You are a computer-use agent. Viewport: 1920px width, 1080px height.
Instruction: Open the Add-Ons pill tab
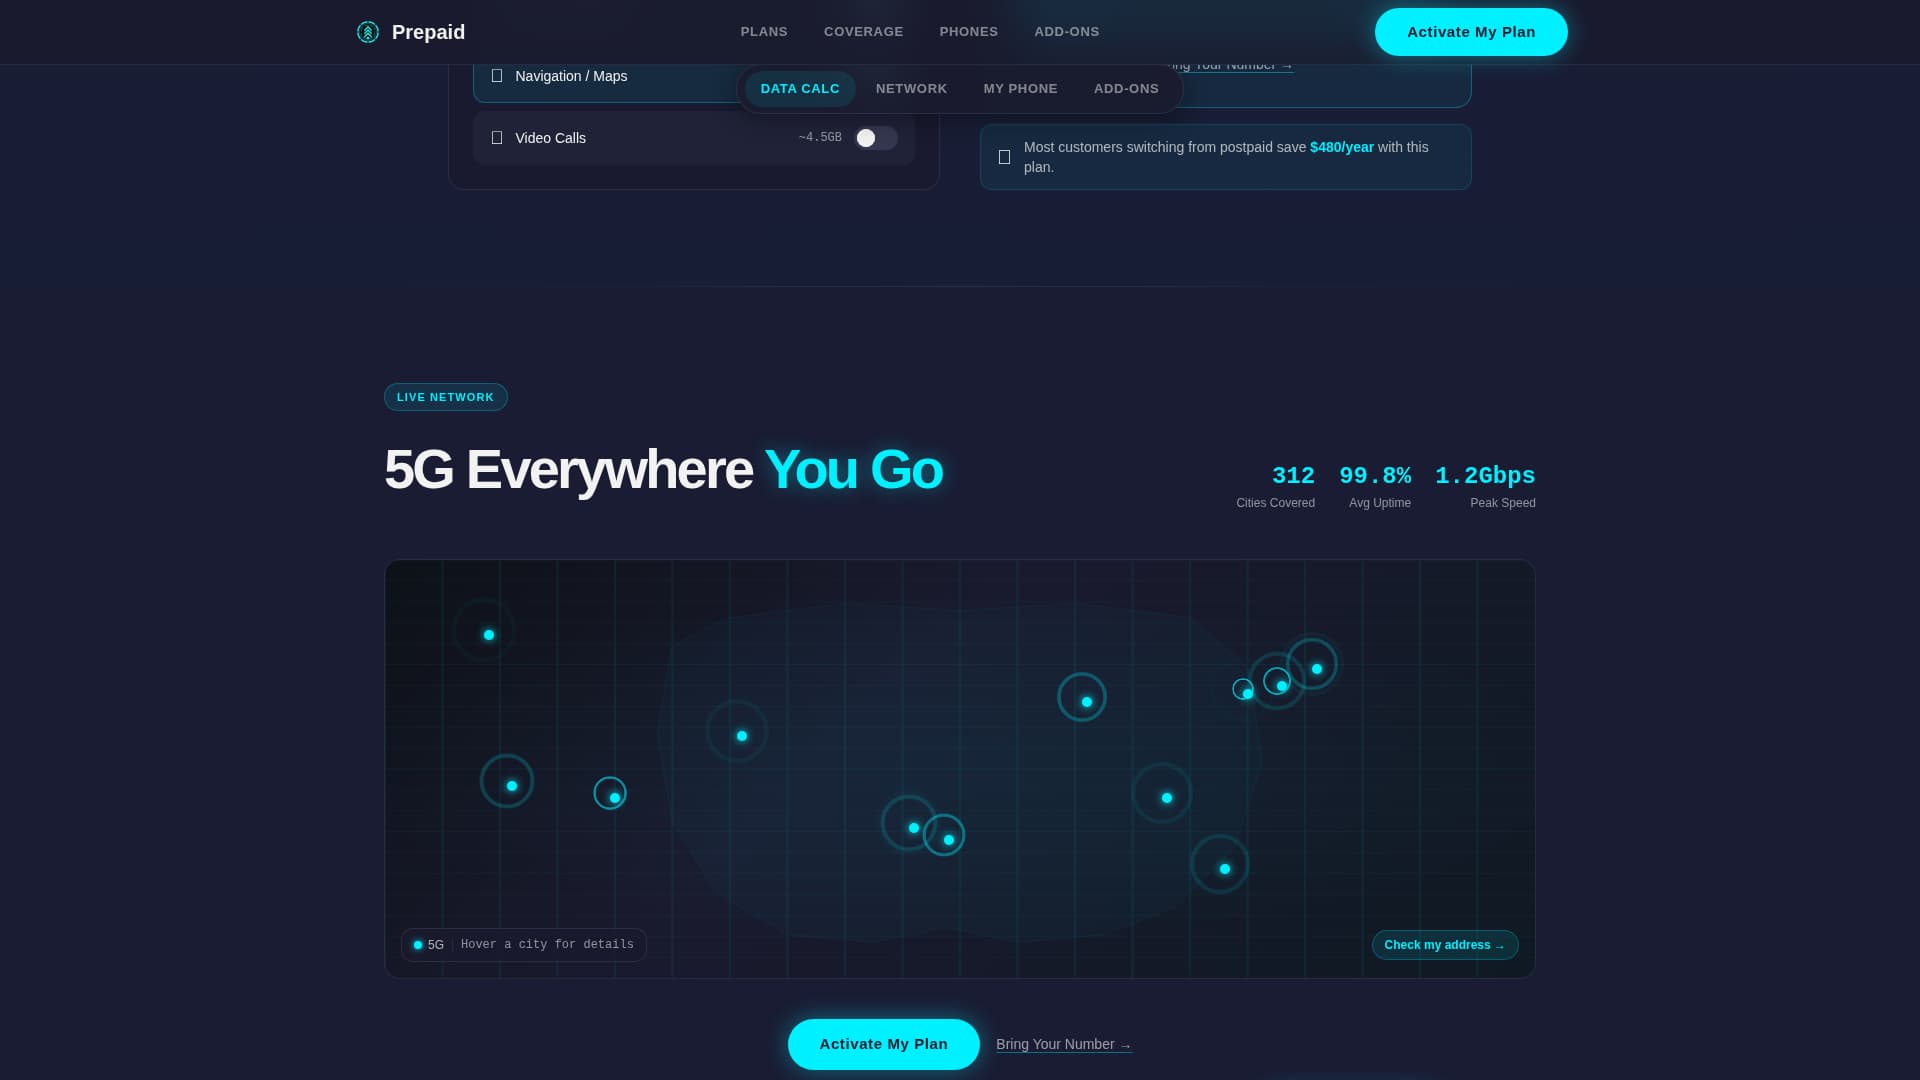[1125, 89]
